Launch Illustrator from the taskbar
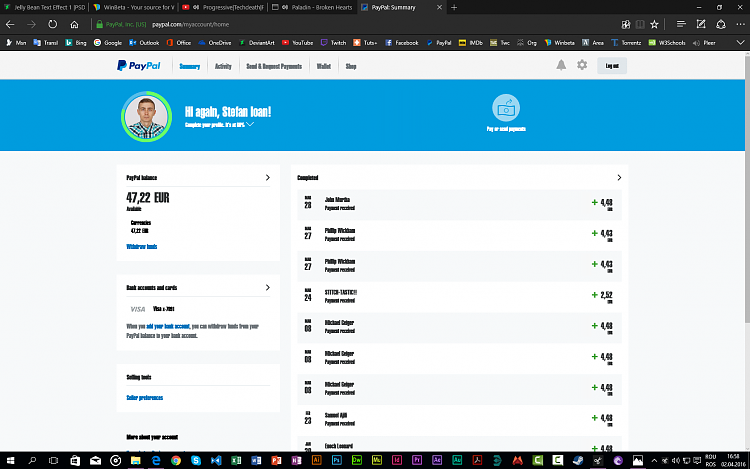Screen dimensions: 750x469 point(317,460)
